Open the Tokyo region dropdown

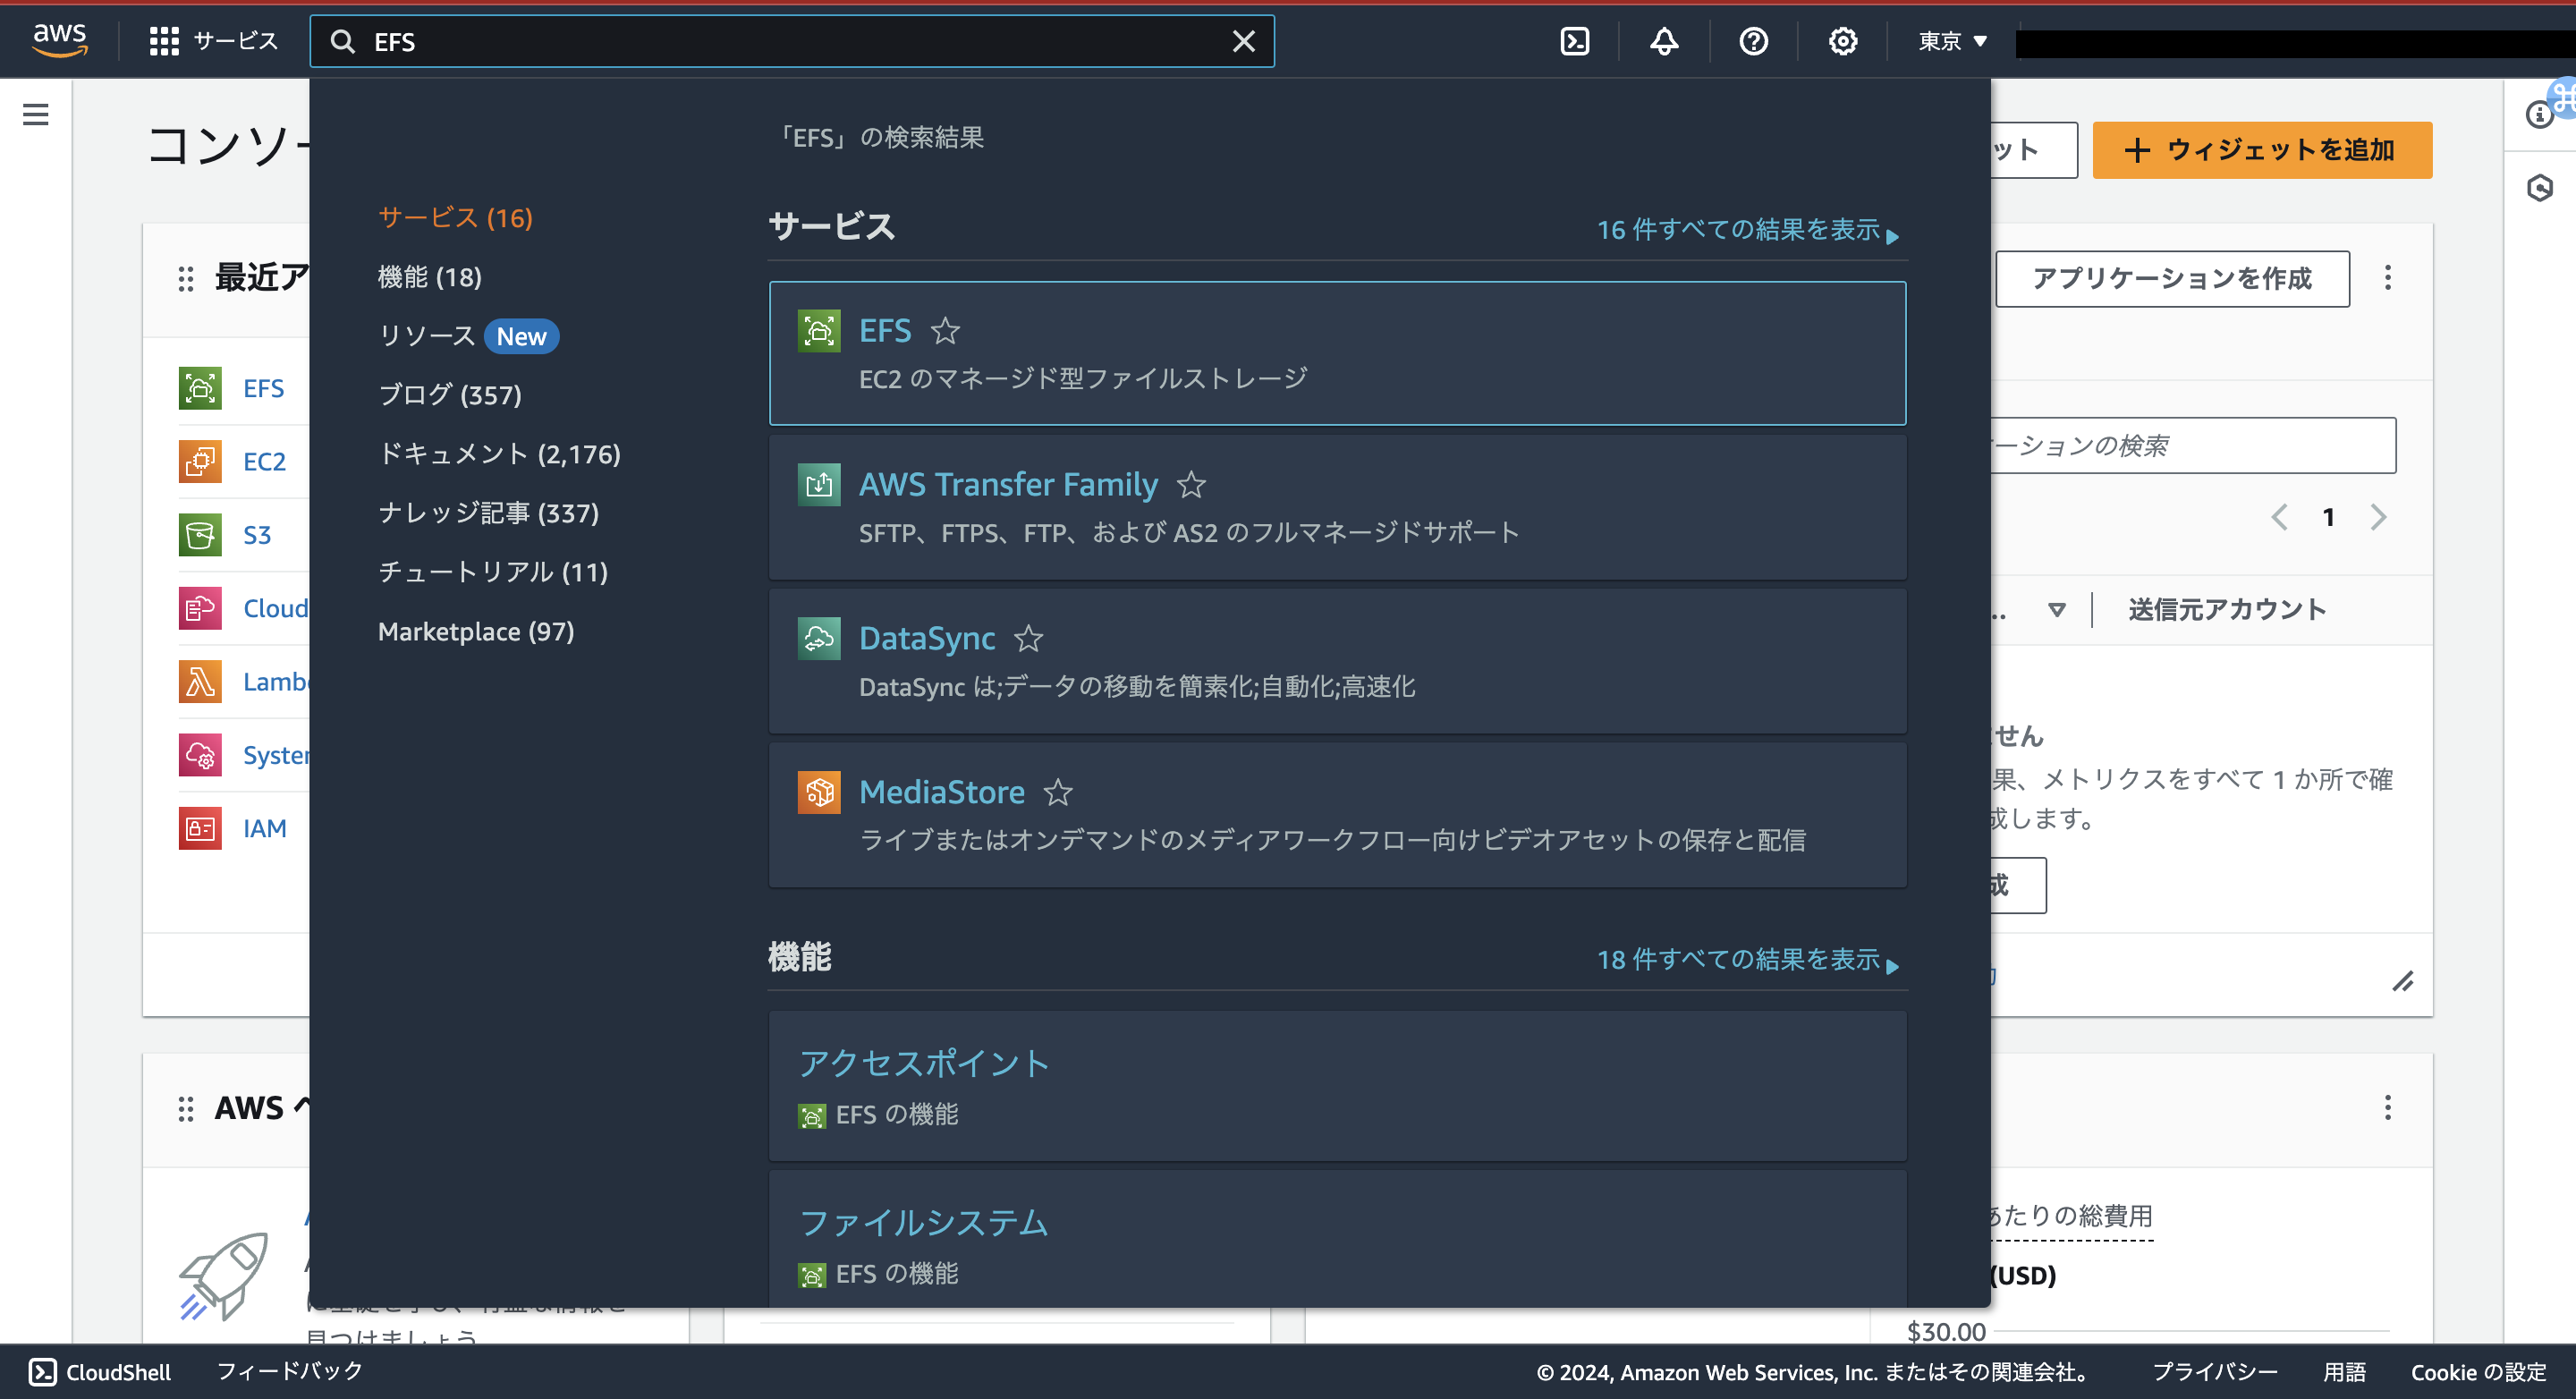point(1952,41)
